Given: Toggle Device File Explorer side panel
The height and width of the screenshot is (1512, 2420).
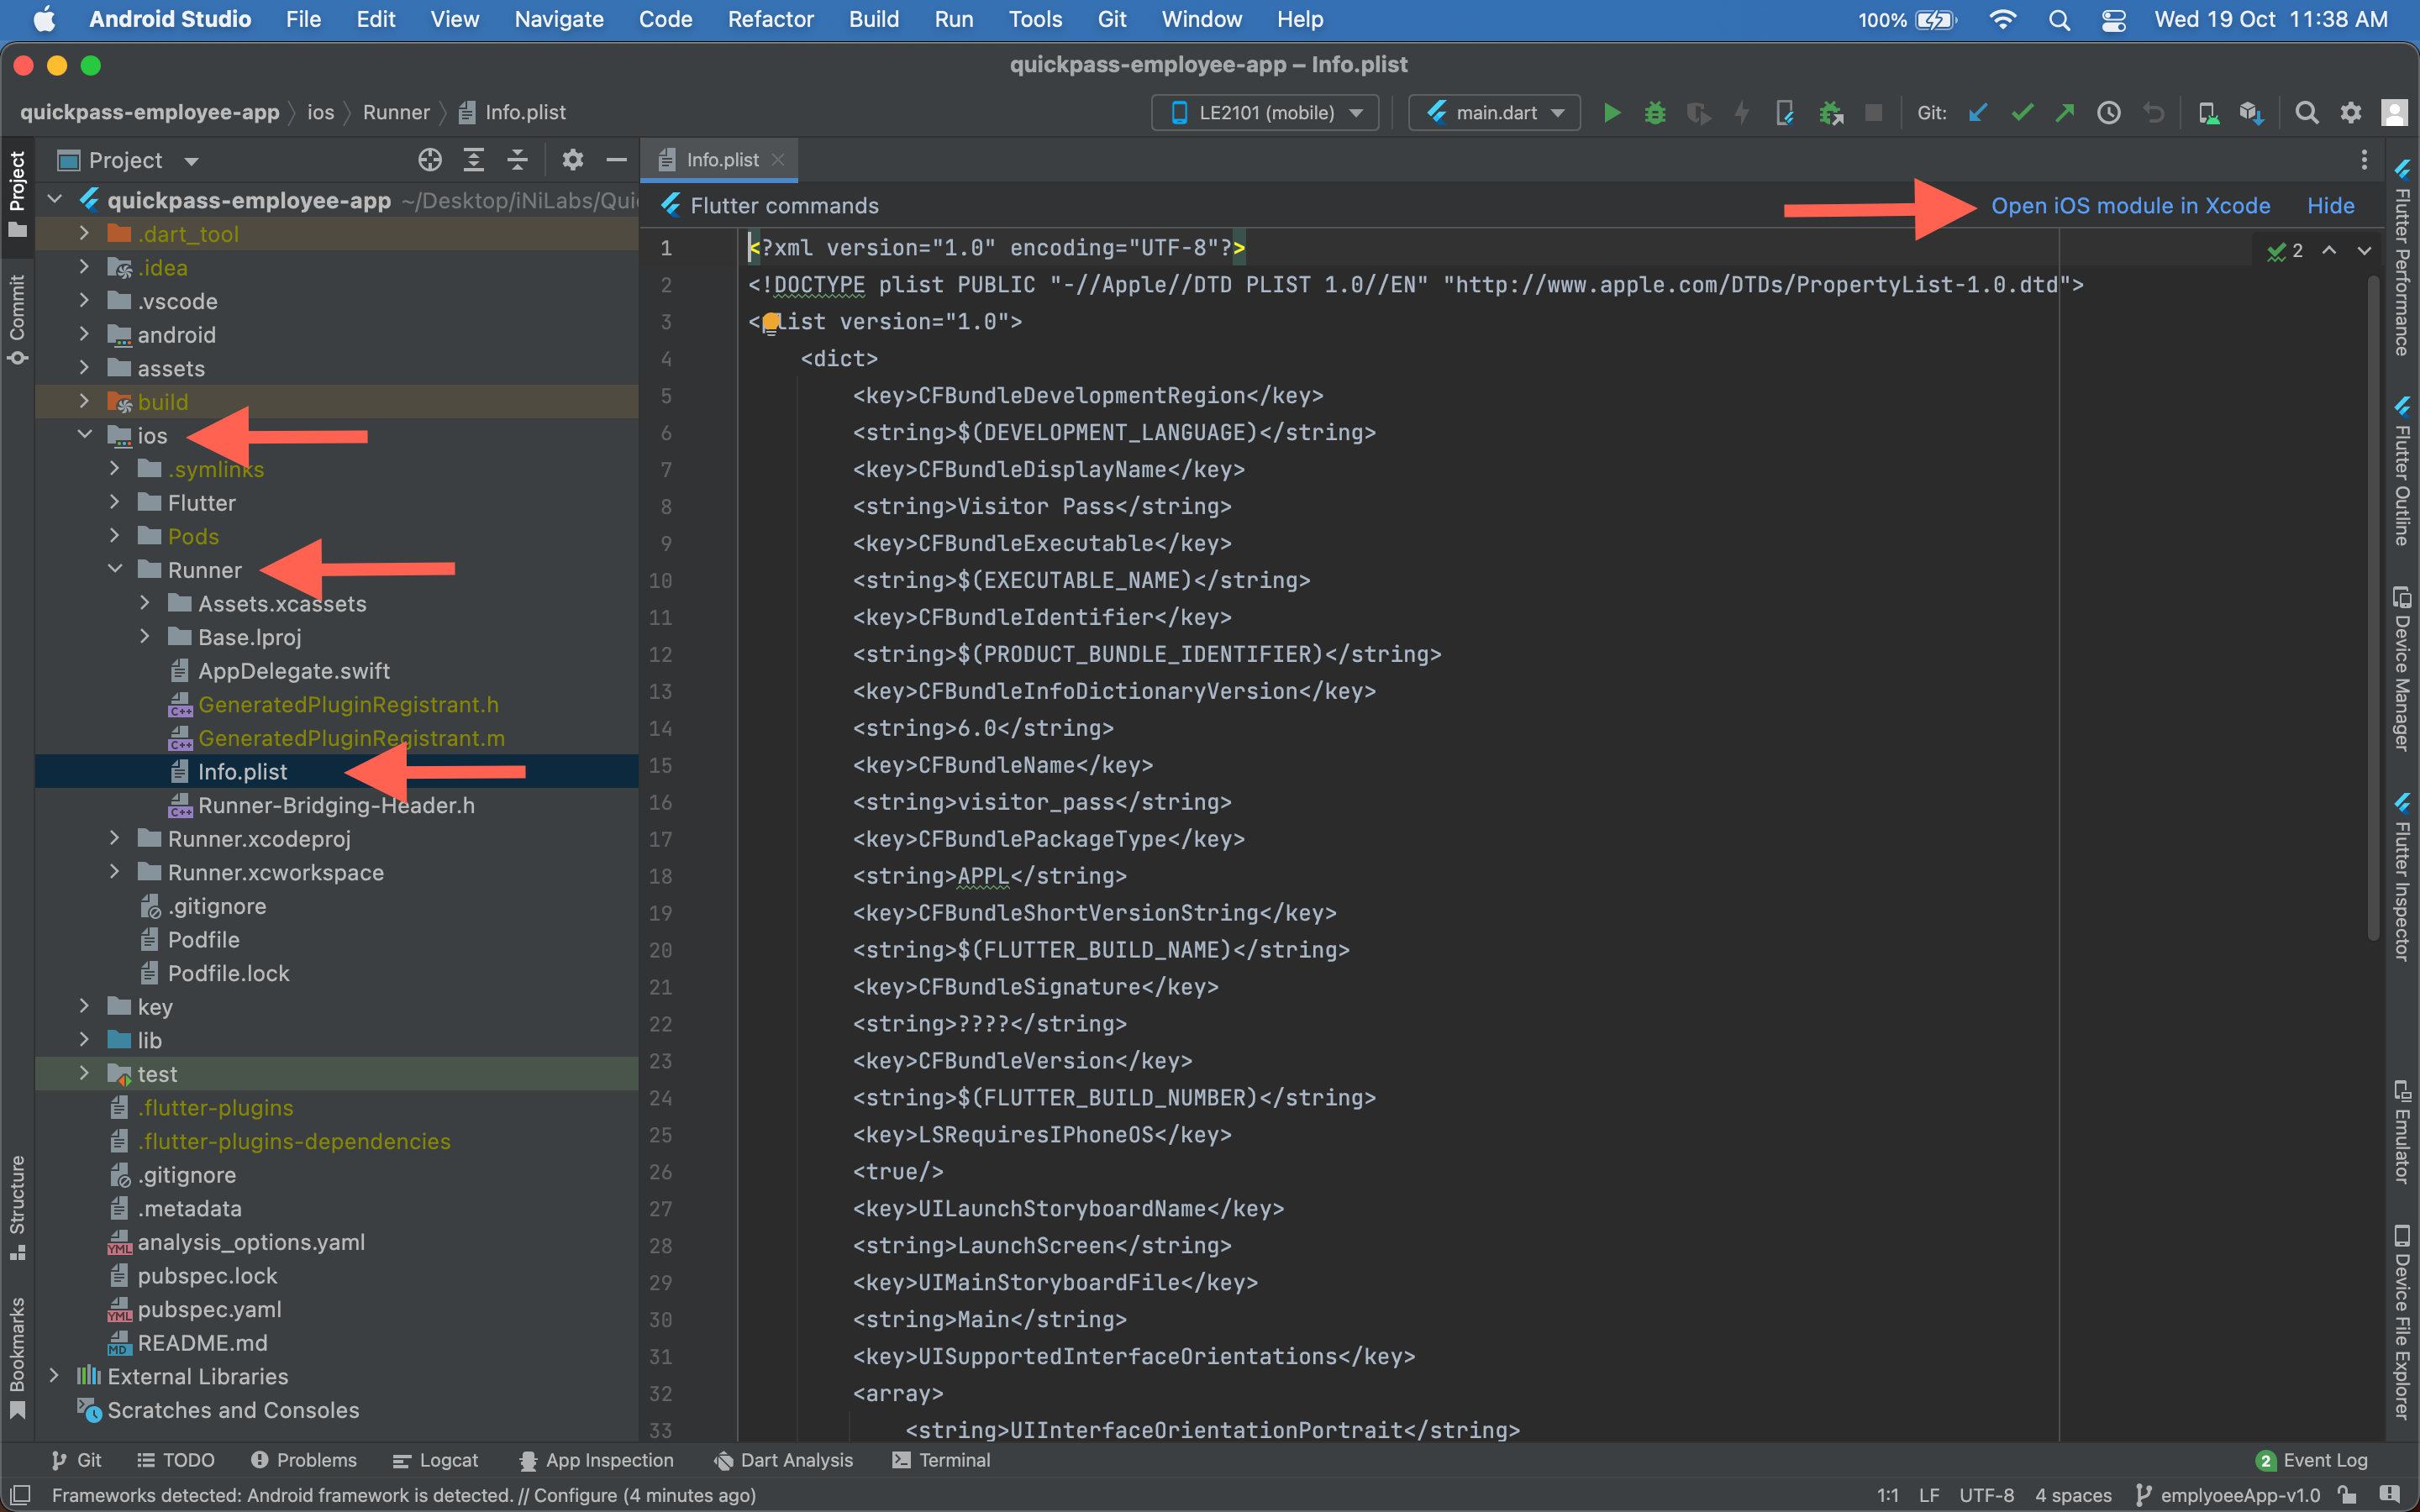Looking at the screenshot, I should (x=2402, y=1321).
